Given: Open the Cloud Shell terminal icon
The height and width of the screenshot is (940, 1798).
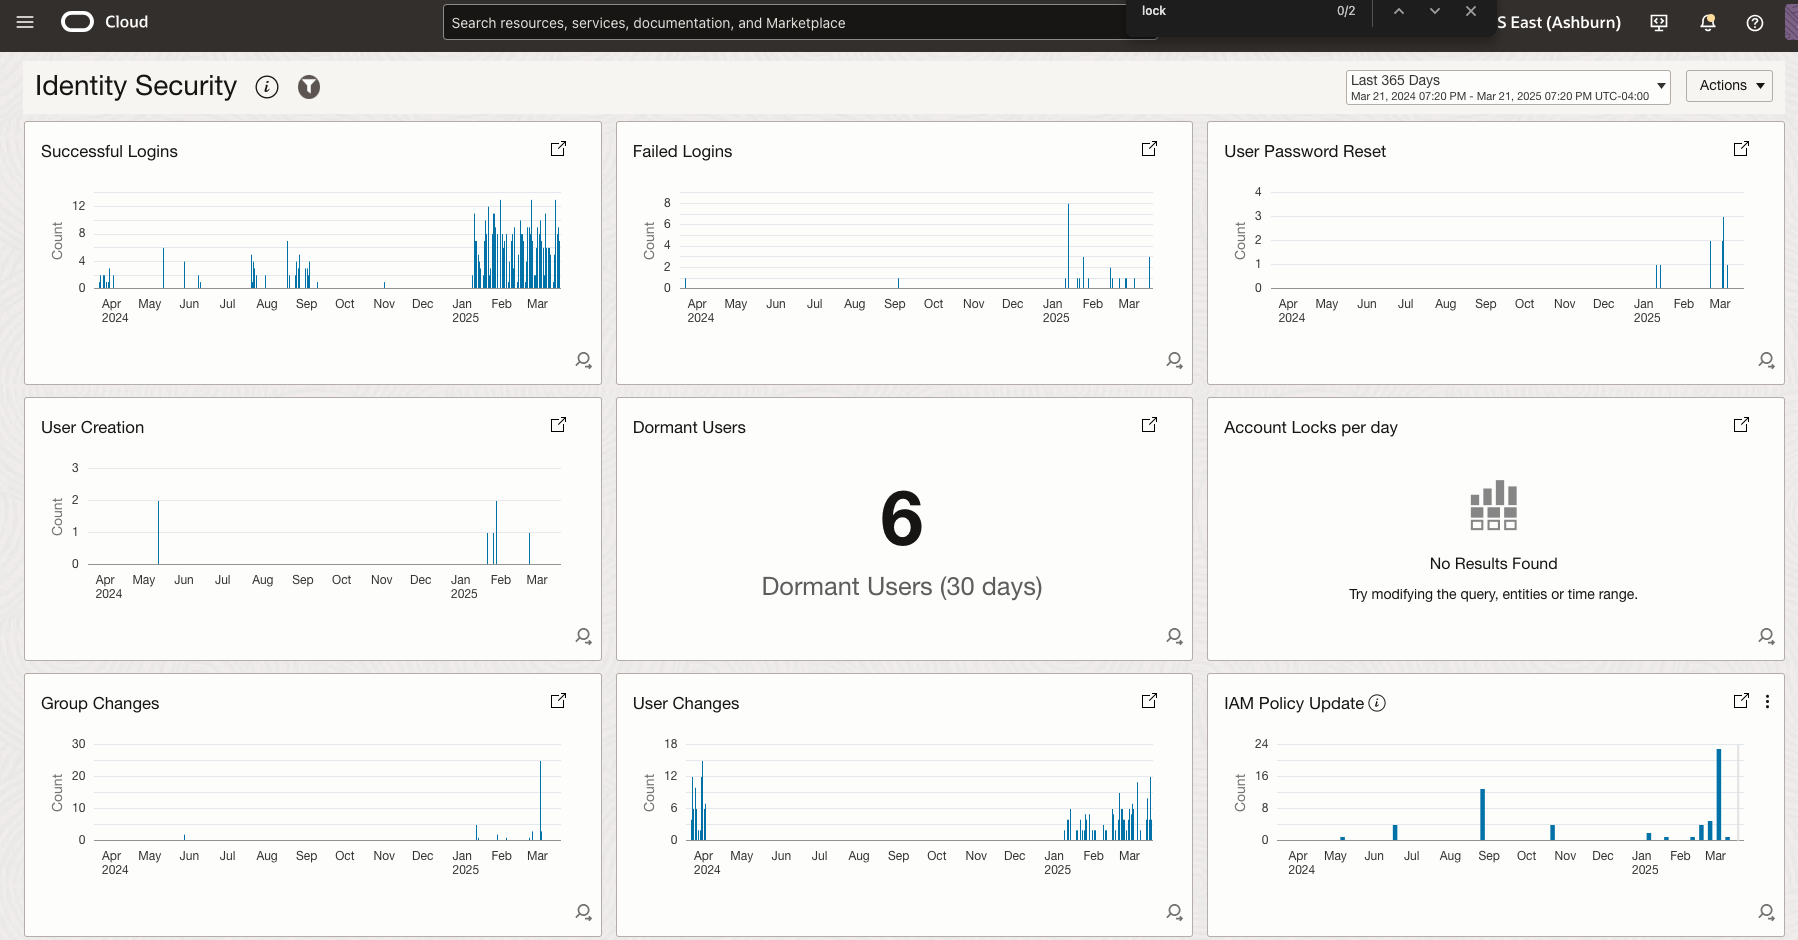Looking at the screenshot, I should click(x=1659, y=22).
